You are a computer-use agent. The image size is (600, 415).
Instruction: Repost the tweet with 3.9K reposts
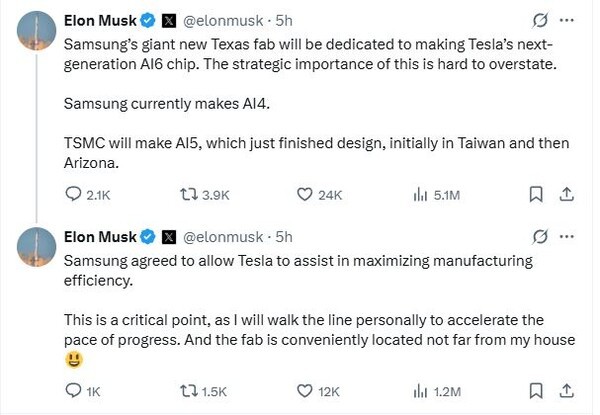point(186,195)
